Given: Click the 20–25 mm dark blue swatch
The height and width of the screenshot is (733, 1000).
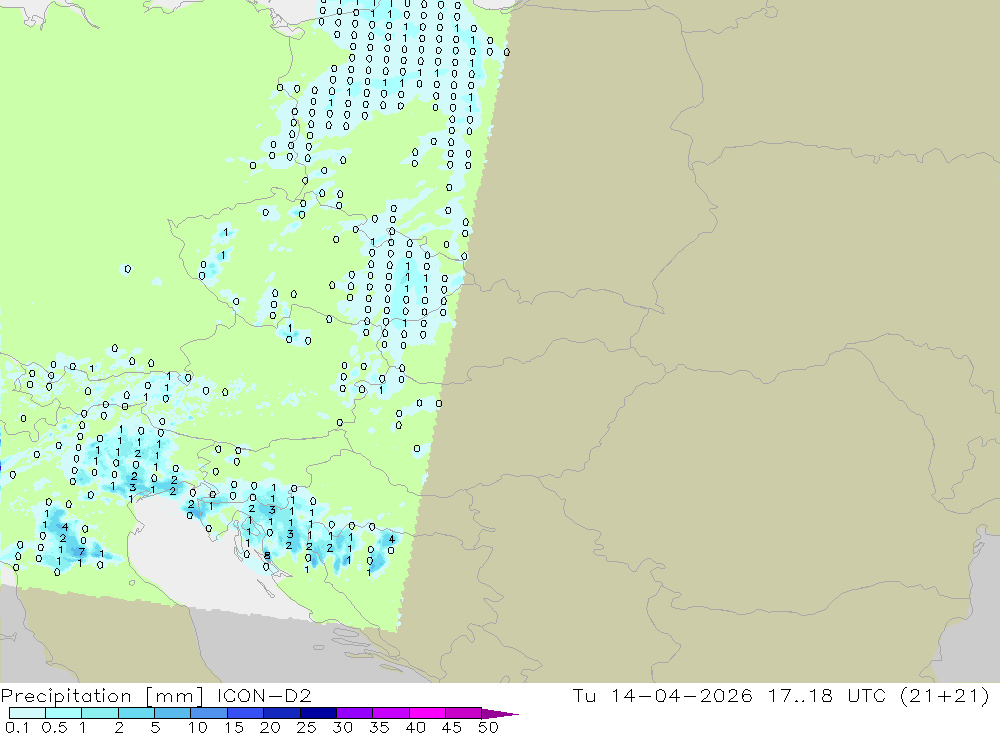Looking at the screenshot, I should tap(282, 713).
